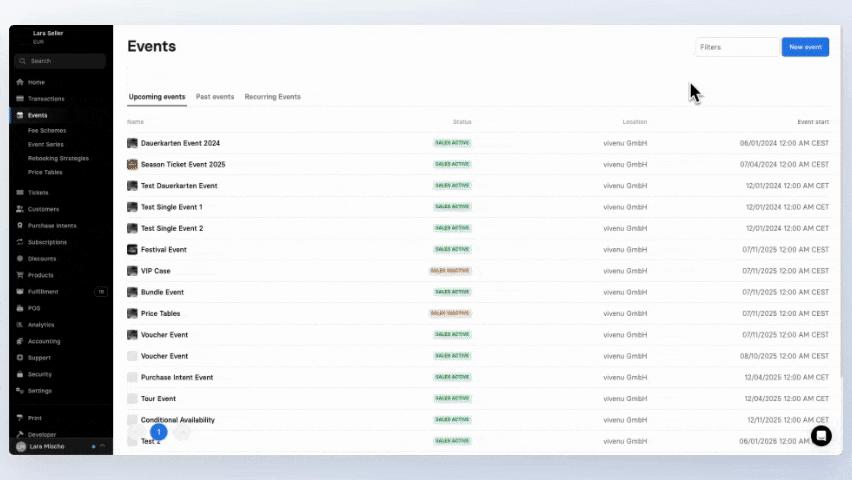Click the sidebar Search field
The width and height of the screenshot is (852, 480).
click(x=60, y=61)
